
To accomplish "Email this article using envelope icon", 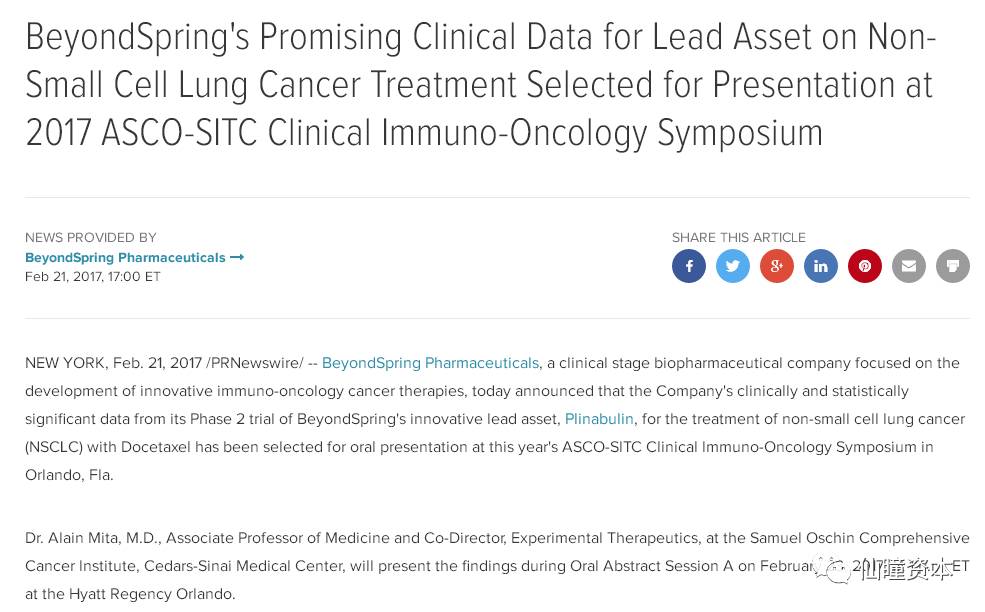I will pyautogui.click(x=909, y=266).
